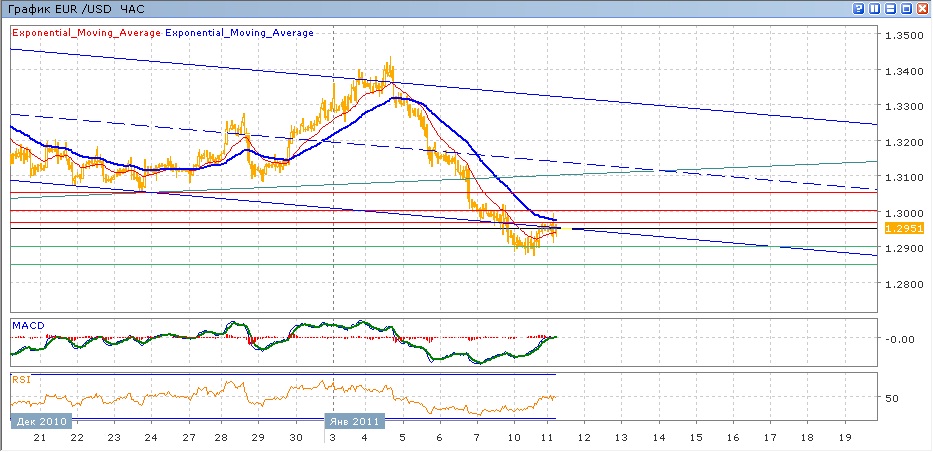The height and width of the screenshot is (452, 933).
Task: Click date 11 on the time axis
Action: pyautogui.click(x=548, y=439)
